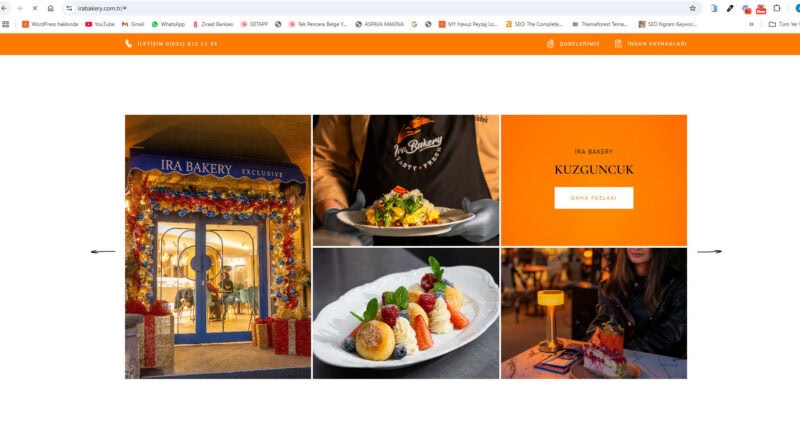Bookmark this page with the star icon
The image size is (800, 424).
pos(692,8)
